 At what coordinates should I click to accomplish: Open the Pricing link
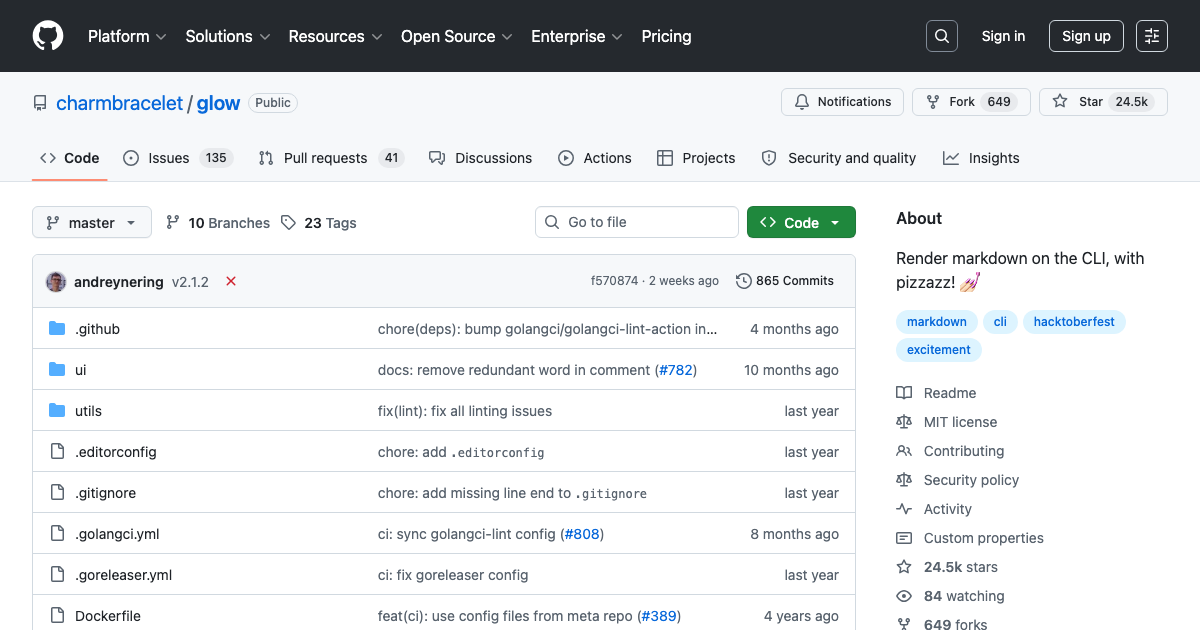(x=666, y=36)
